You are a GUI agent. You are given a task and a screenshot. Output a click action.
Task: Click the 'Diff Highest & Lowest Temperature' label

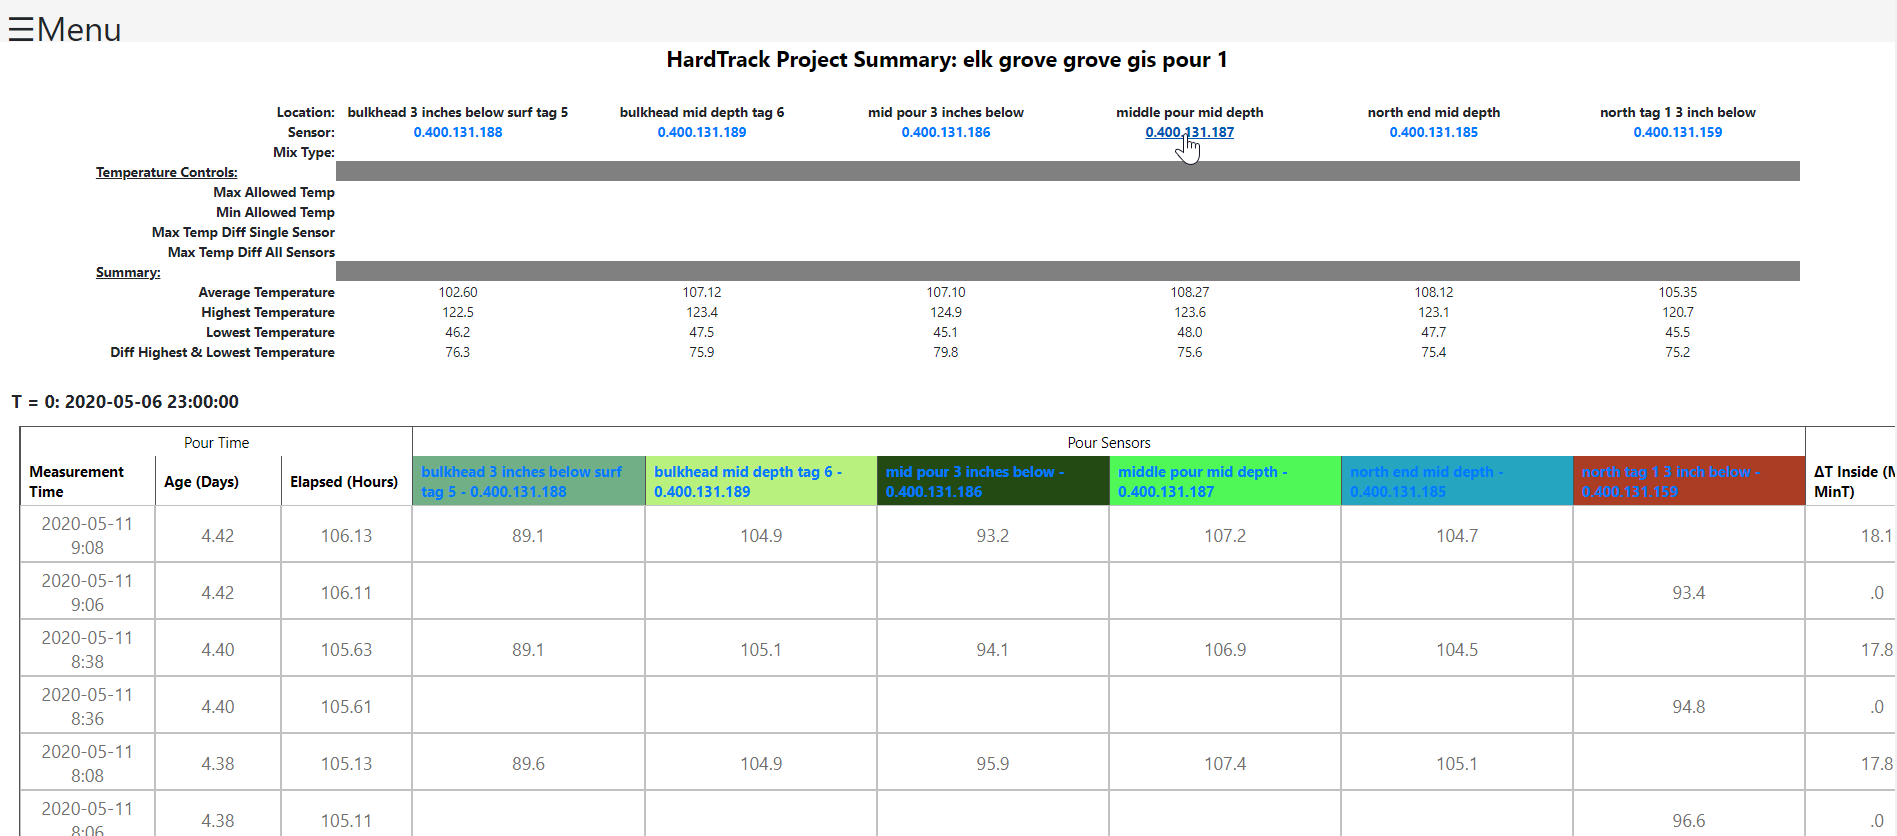(222, 352)
